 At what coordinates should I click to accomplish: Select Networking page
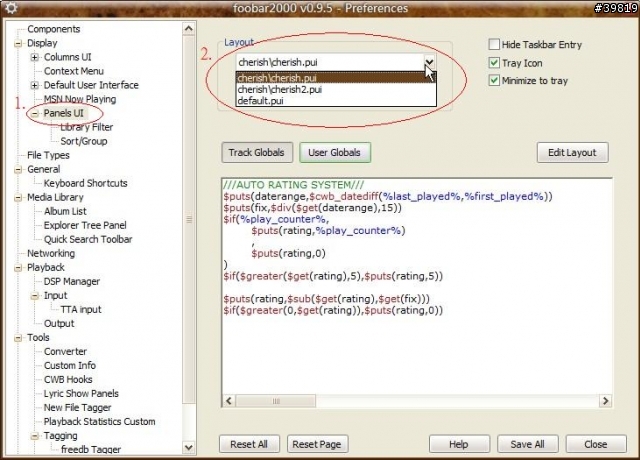tap(51, 253)
